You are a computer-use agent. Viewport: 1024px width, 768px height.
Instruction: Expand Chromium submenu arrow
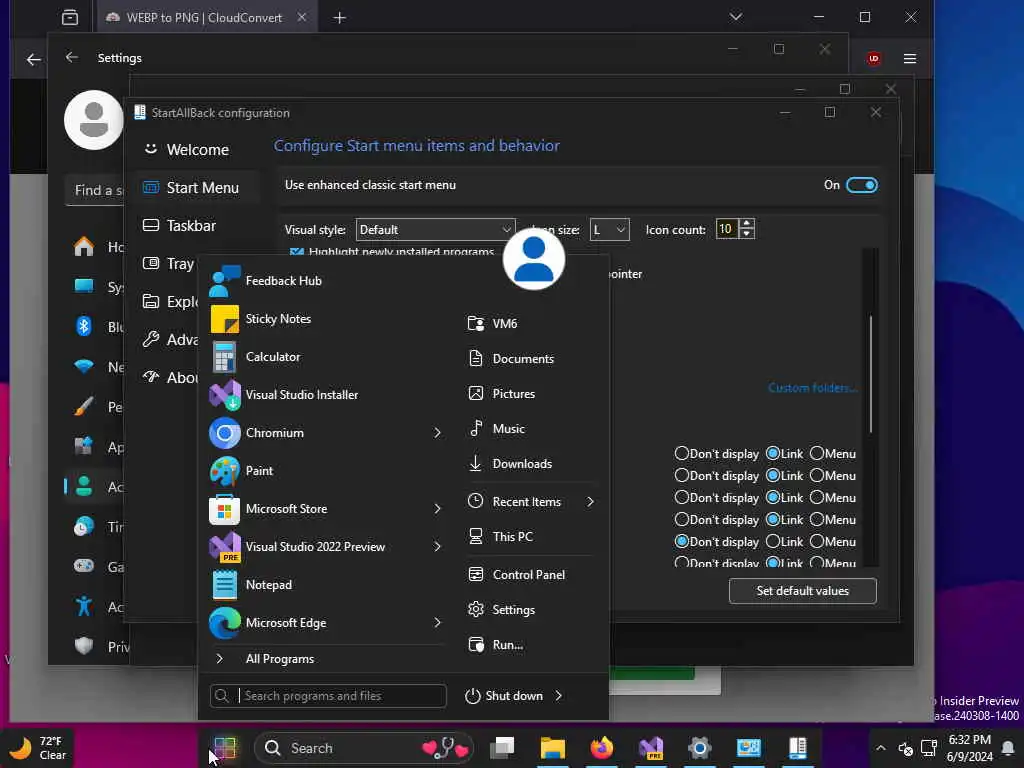438,432
